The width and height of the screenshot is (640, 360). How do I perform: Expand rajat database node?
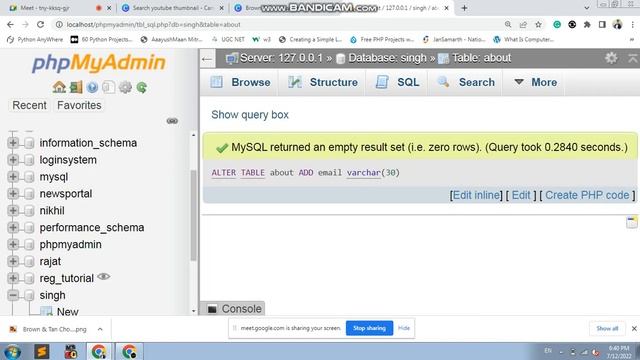[13, 261]
